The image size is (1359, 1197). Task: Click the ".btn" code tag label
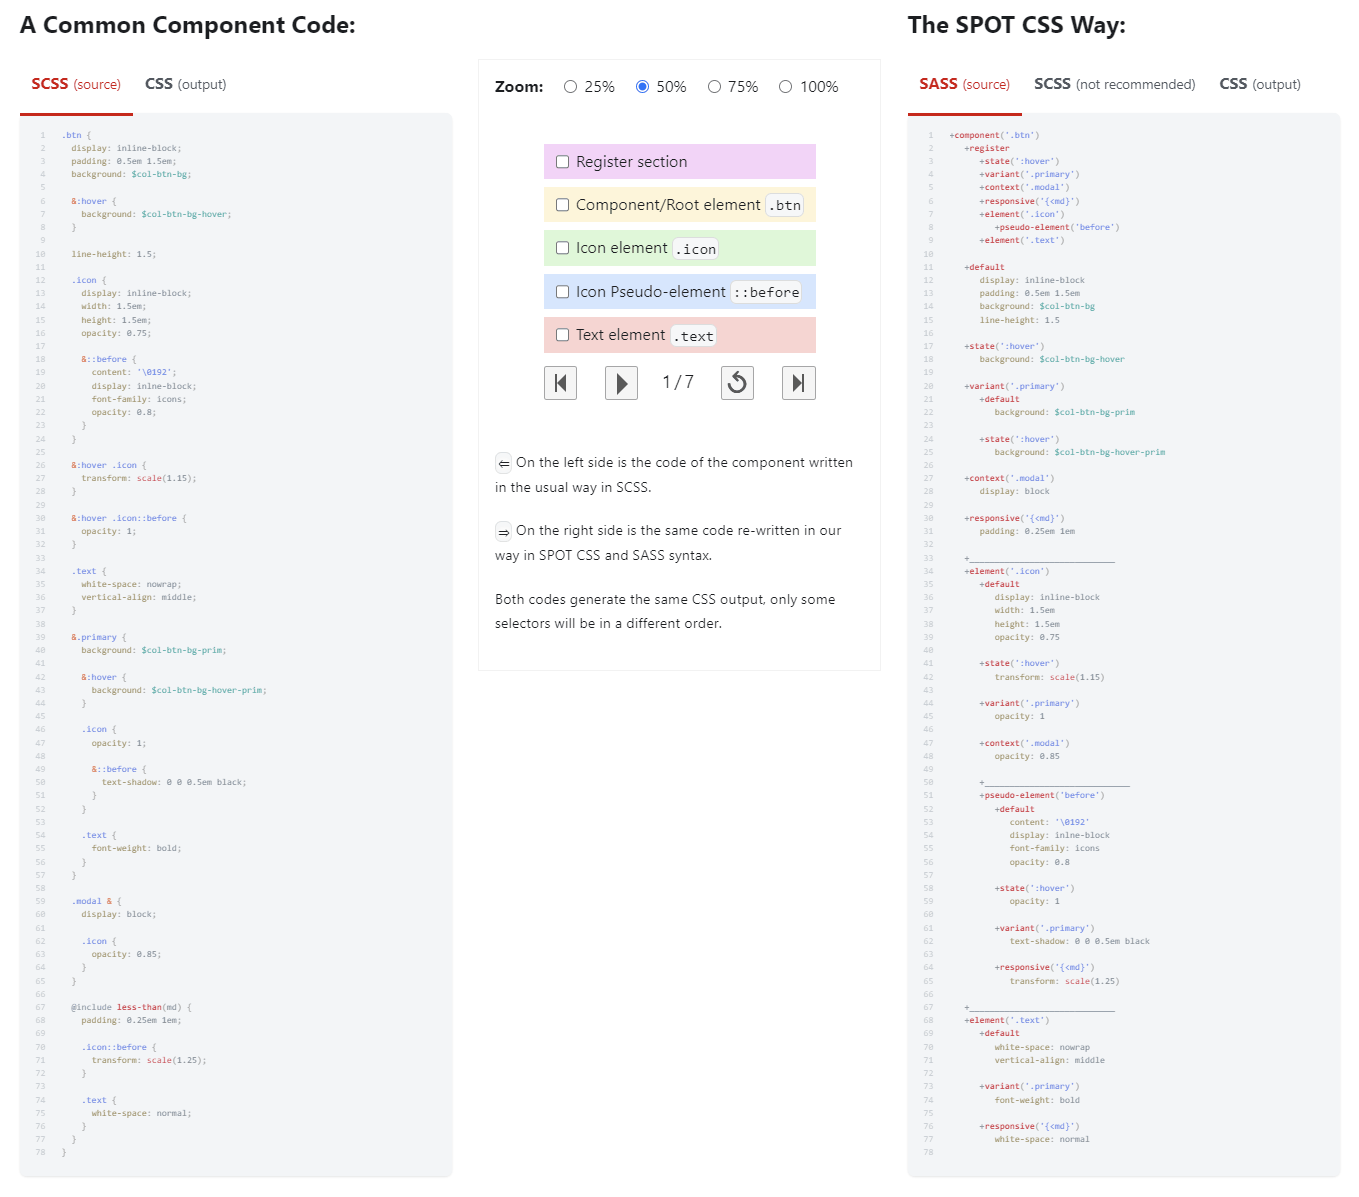[787, 205]
